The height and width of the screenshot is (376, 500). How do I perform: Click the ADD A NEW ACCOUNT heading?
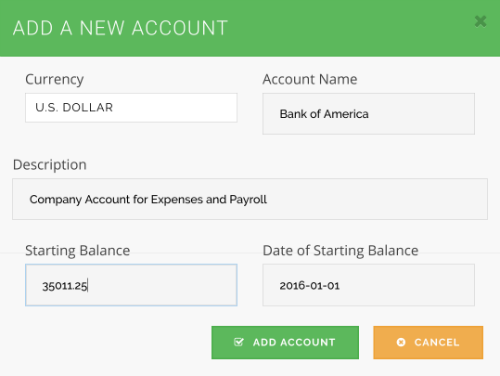coord(120,28)
